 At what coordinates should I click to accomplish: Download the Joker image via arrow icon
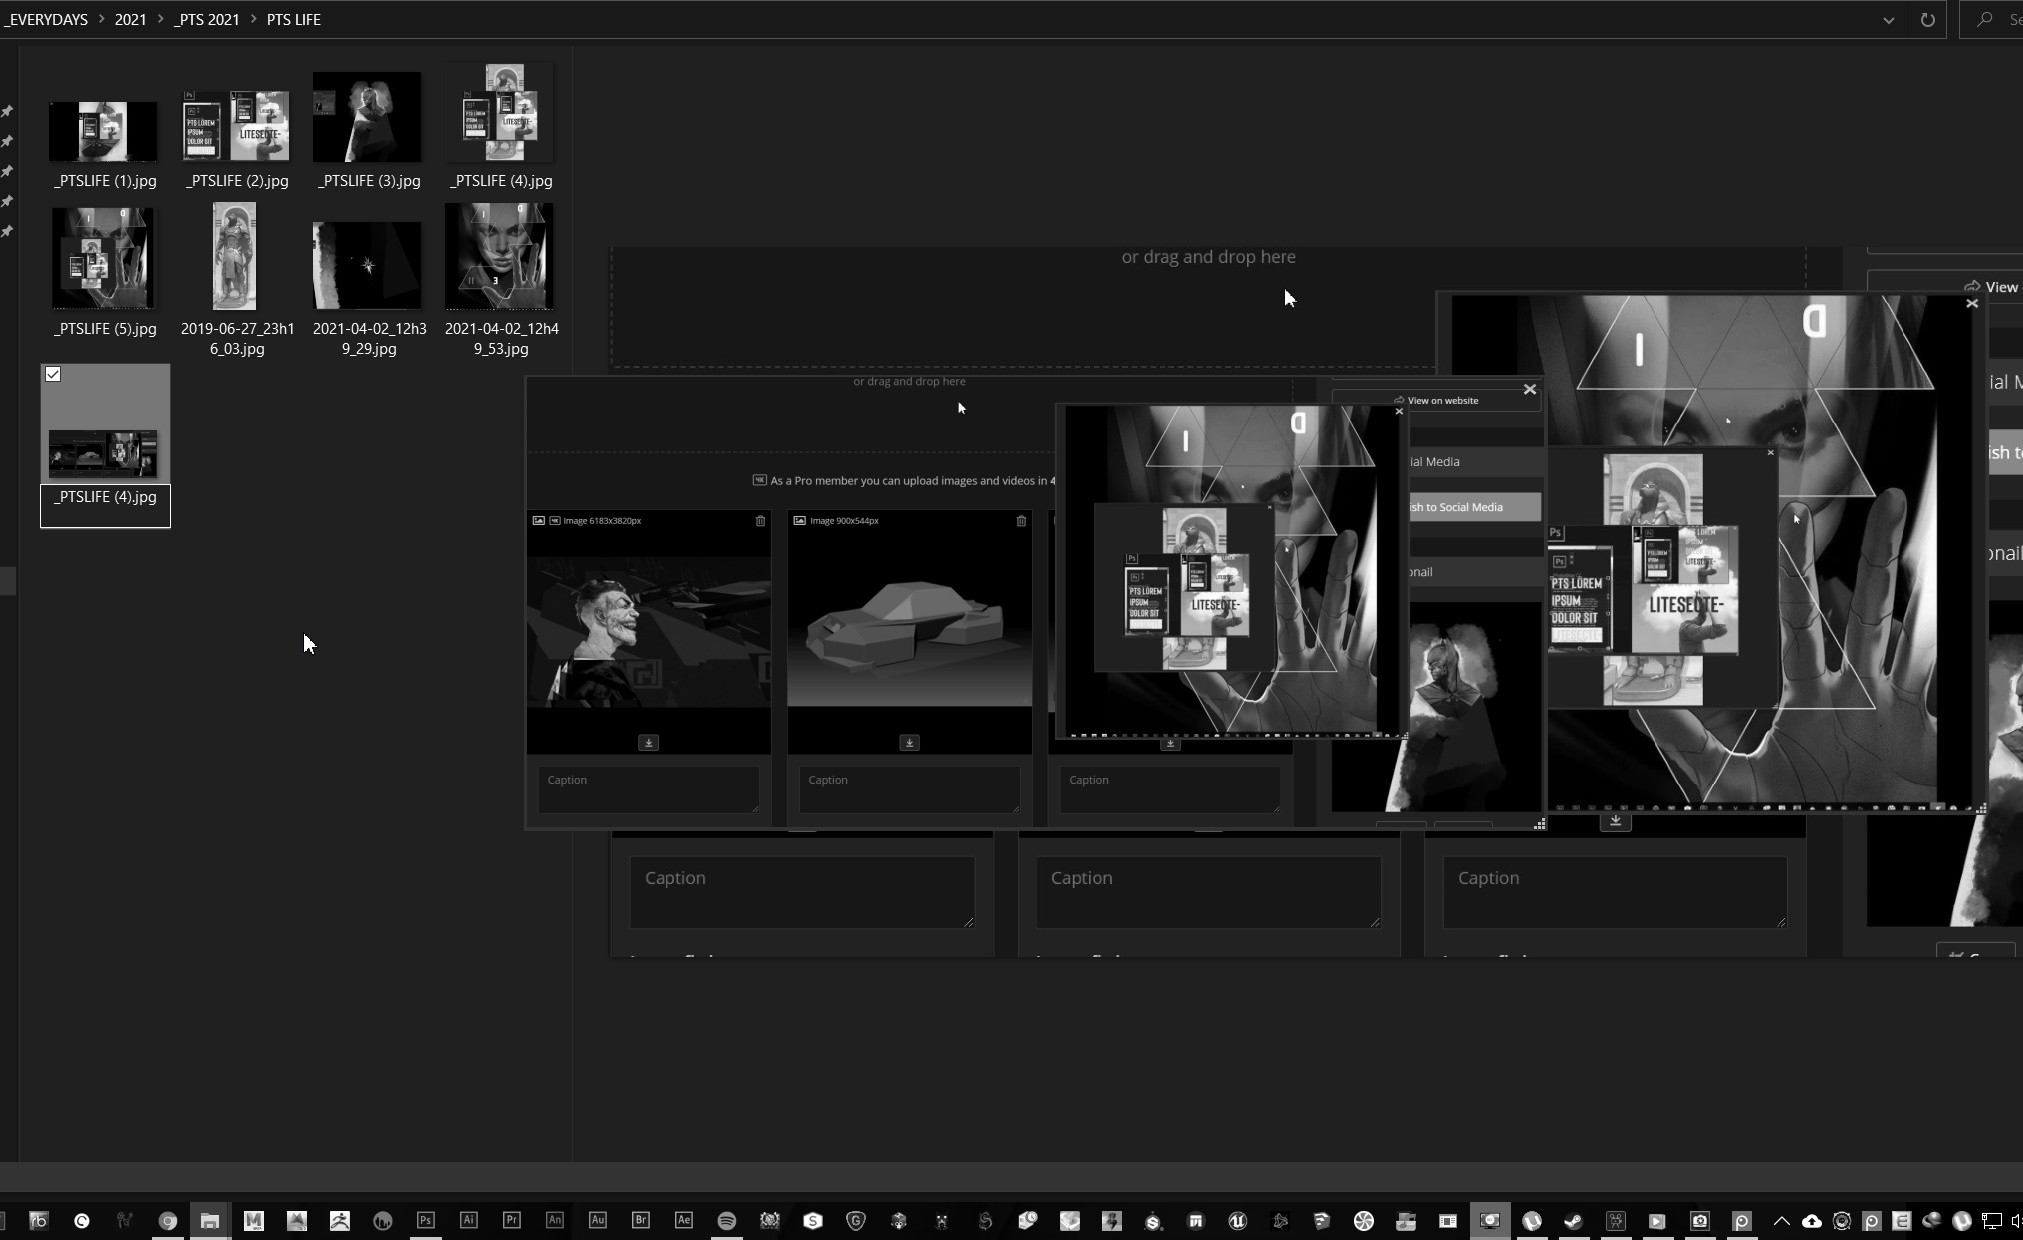point(648,742)
